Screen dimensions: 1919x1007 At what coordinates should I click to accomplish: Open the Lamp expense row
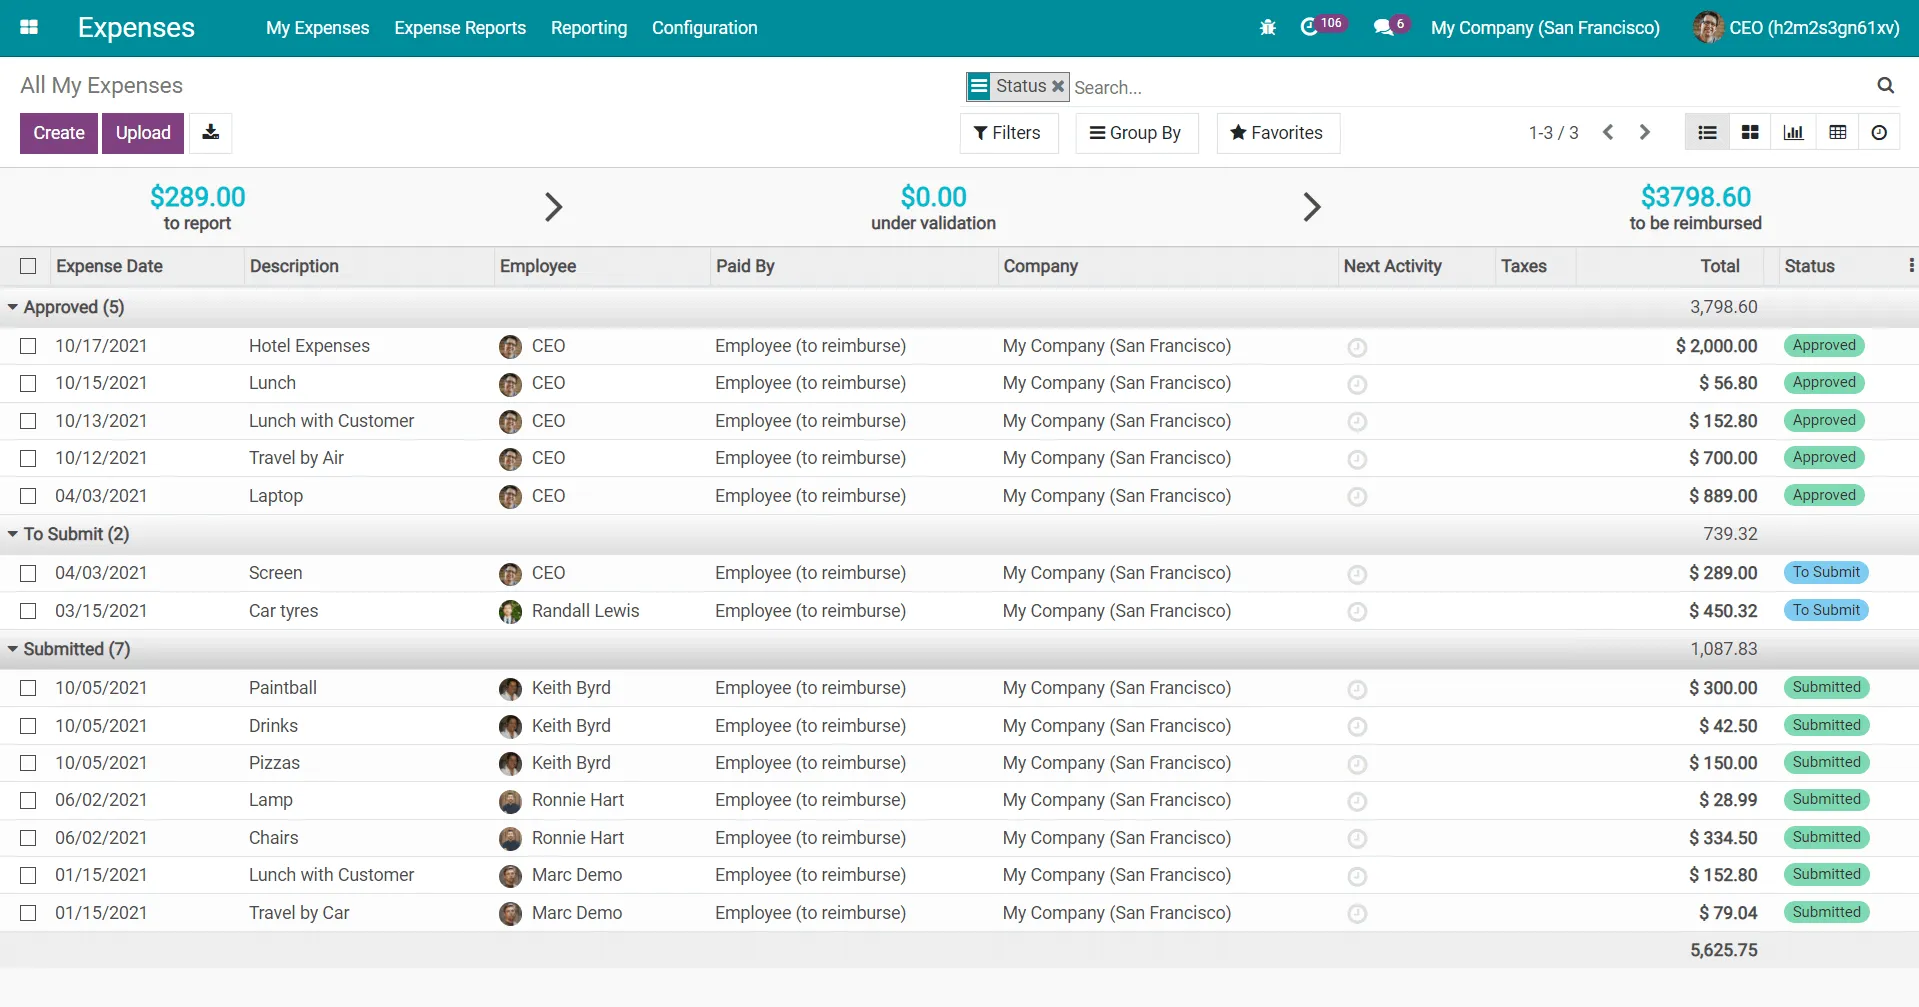[x=959, y=800]
